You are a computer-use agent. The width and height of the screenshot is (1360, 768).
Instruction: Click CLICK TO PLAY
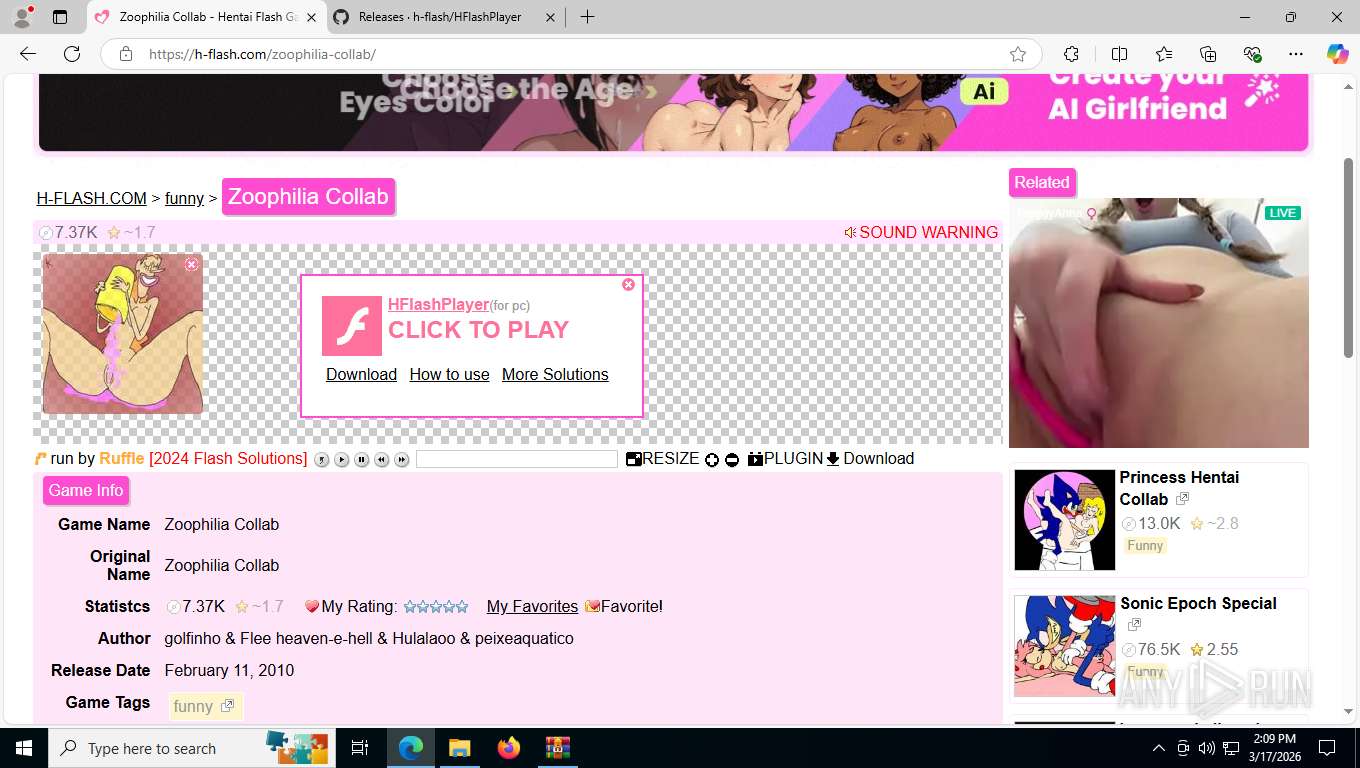(x=478, y=330)
